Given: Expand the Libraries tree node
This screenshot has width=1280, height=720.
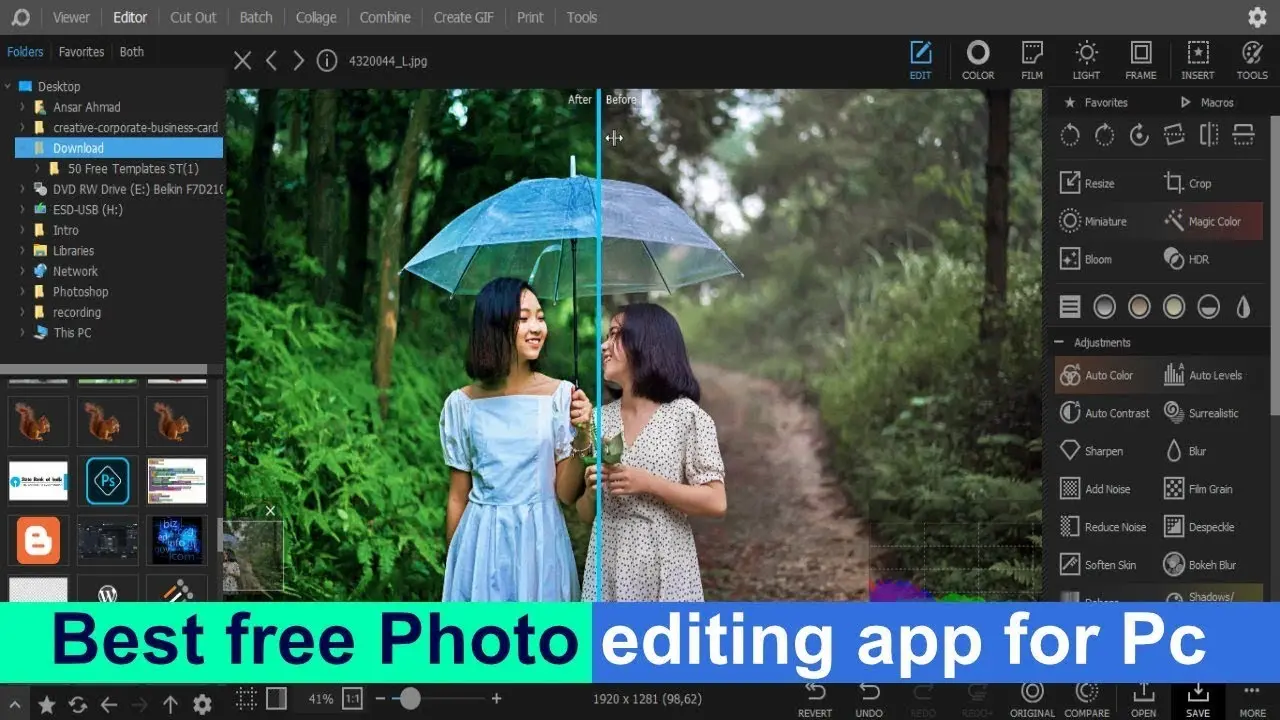Looking at the screenshot, I should pyautogui.click(x=23, y=251).
